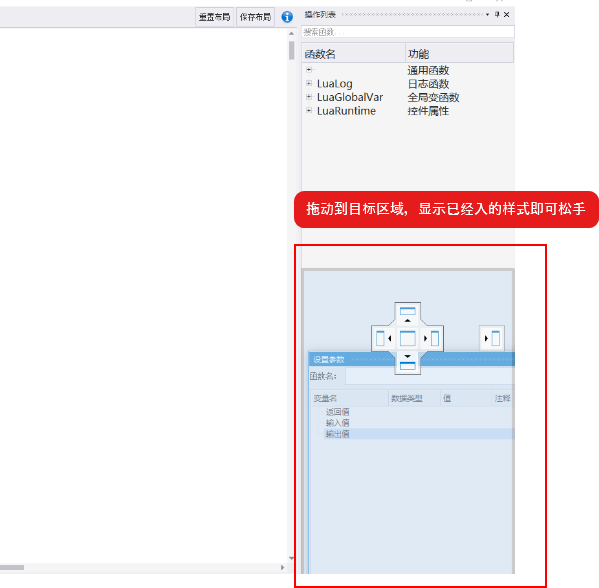Close the 操作列表 panel

[507, 15]
